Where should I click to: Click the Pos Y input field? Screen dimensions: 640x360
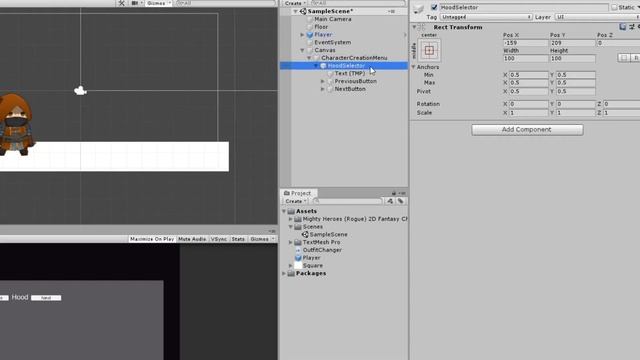coord(572,43)
